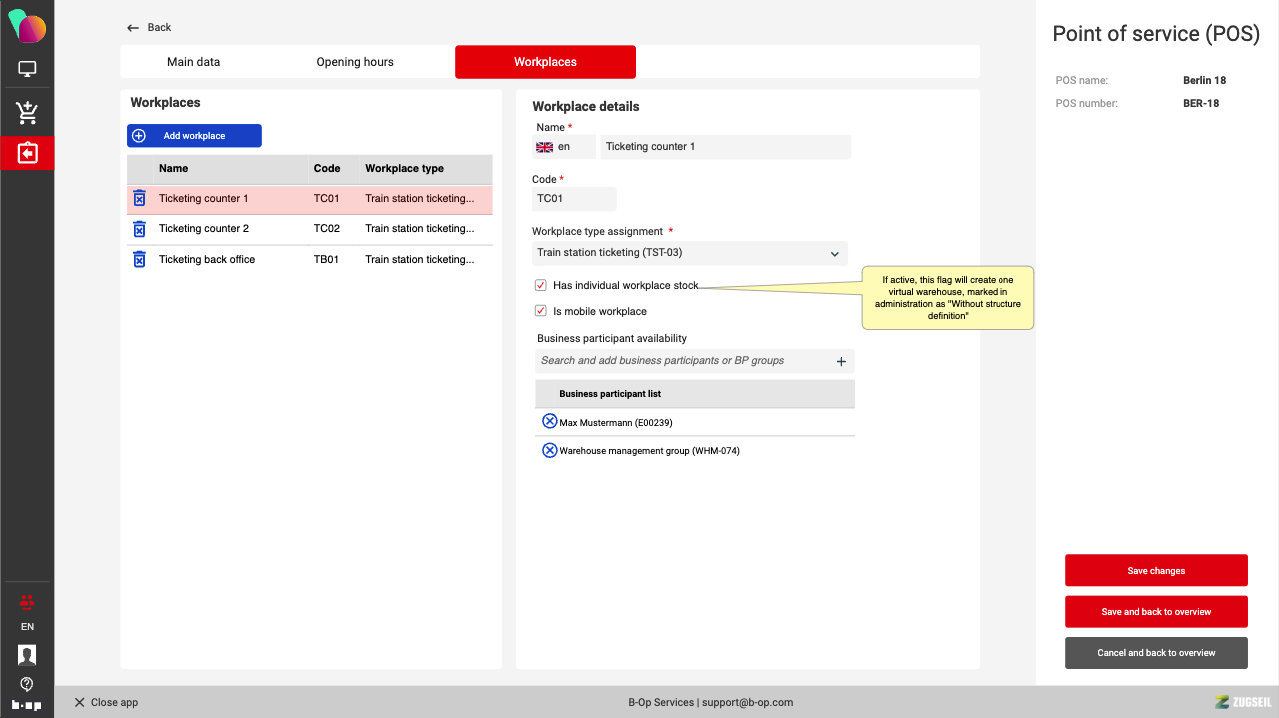Remove Max Mustermann from participant list

point(549,422)
